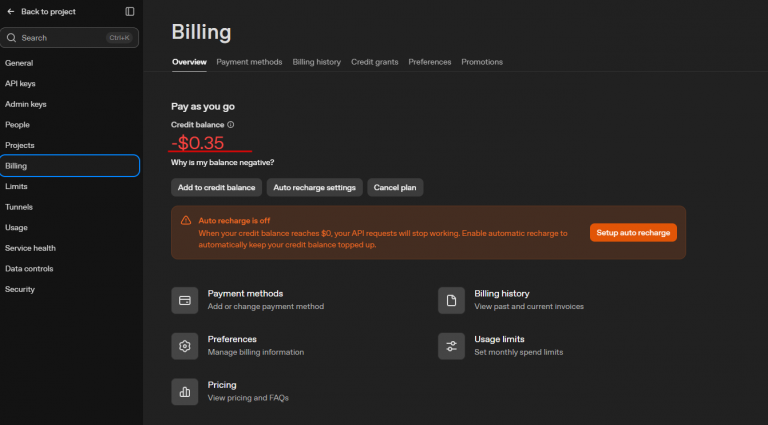Click the back arrow icon
The height and width of the screenshot is (425, 768).
(11, 12)
